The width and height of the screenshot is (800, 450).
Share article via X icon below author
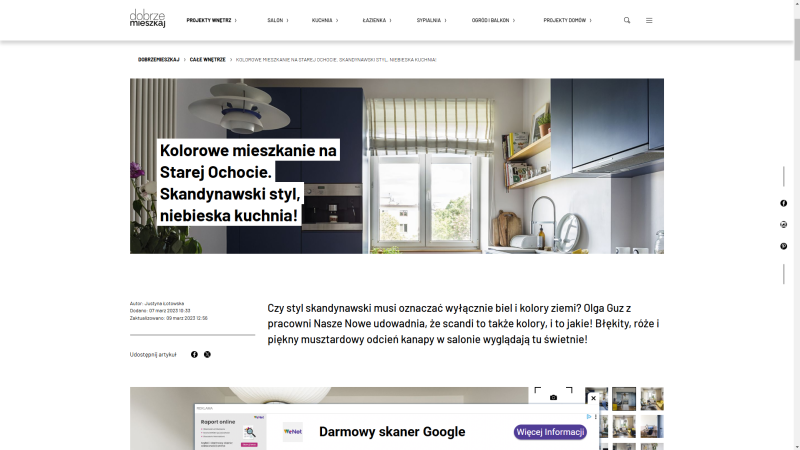point(207,354)
